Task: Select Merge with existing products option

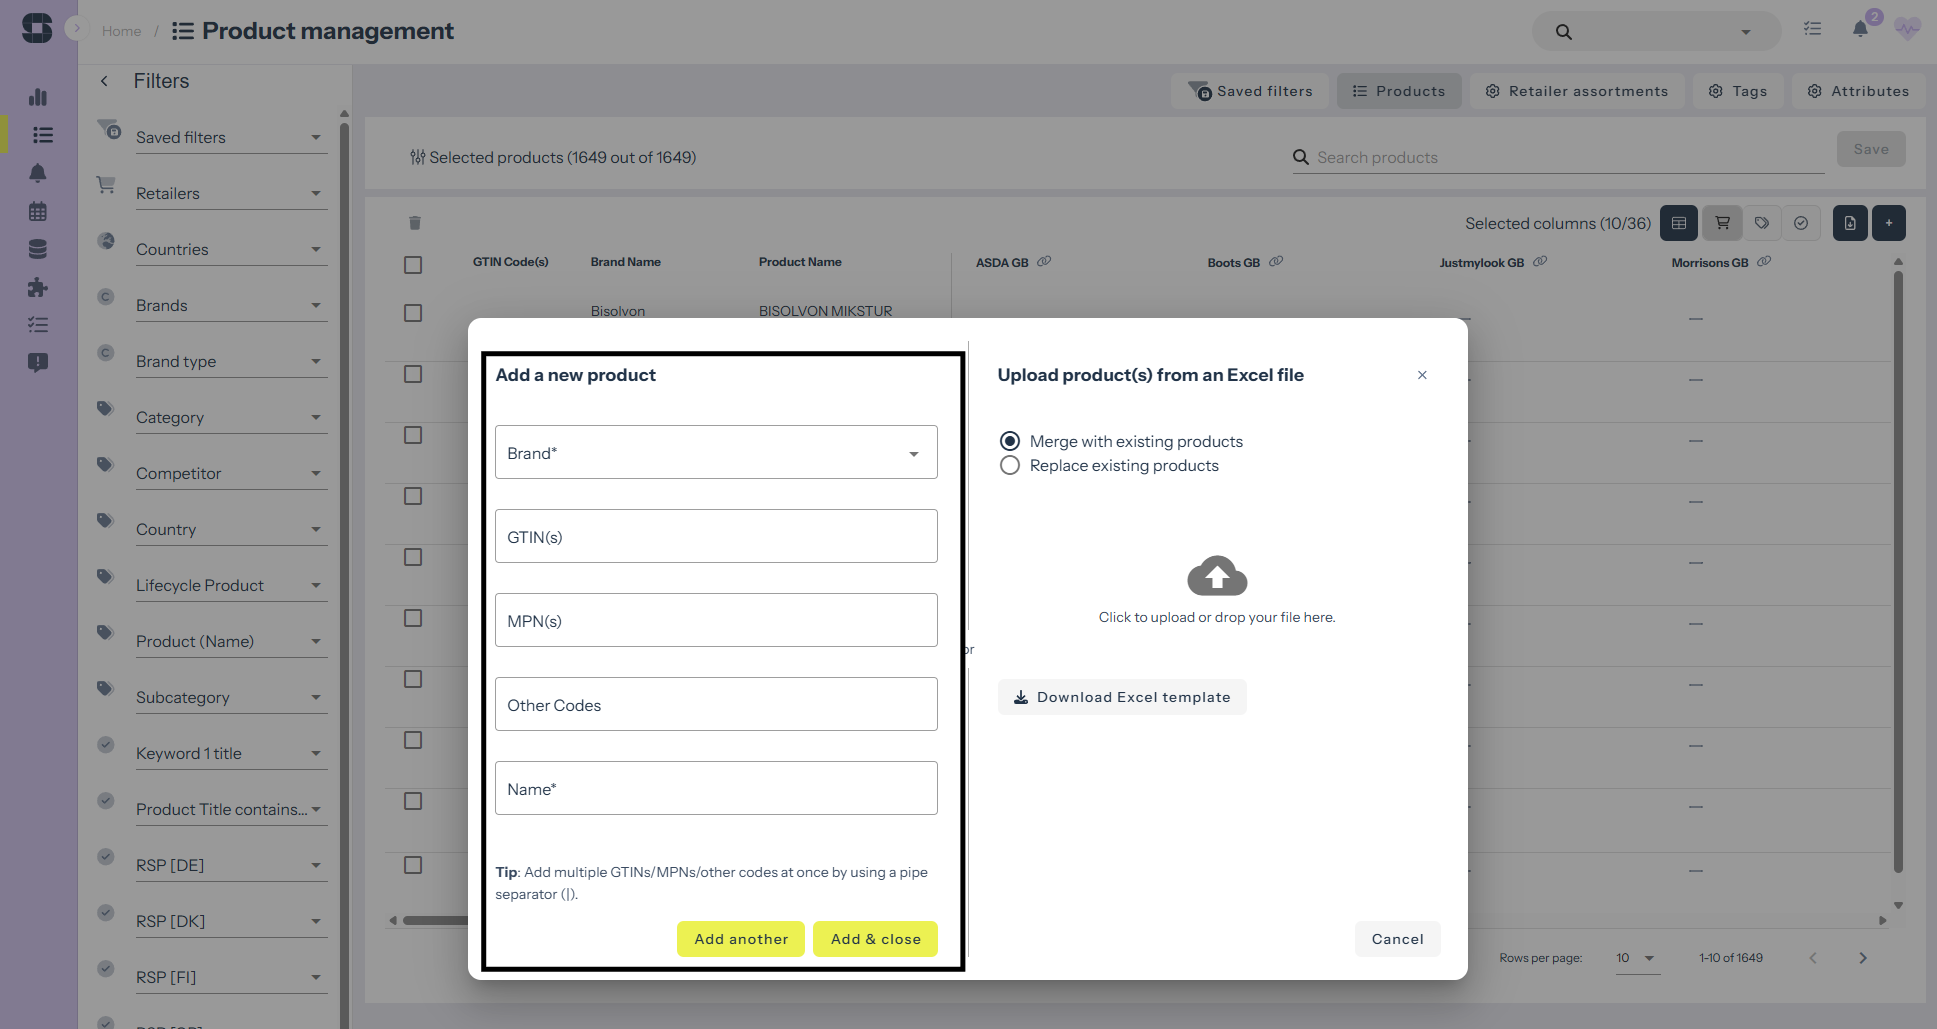Action: click(x=1010, y=441)
